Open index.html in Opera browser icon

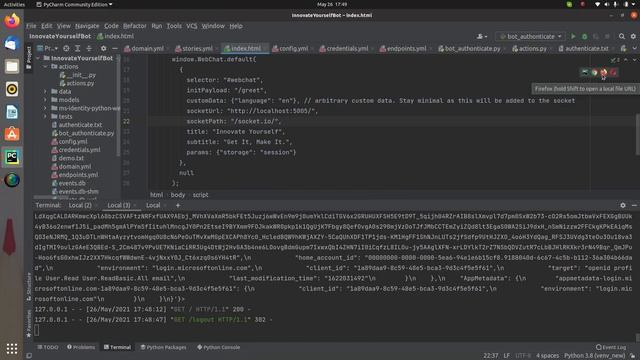613,72
